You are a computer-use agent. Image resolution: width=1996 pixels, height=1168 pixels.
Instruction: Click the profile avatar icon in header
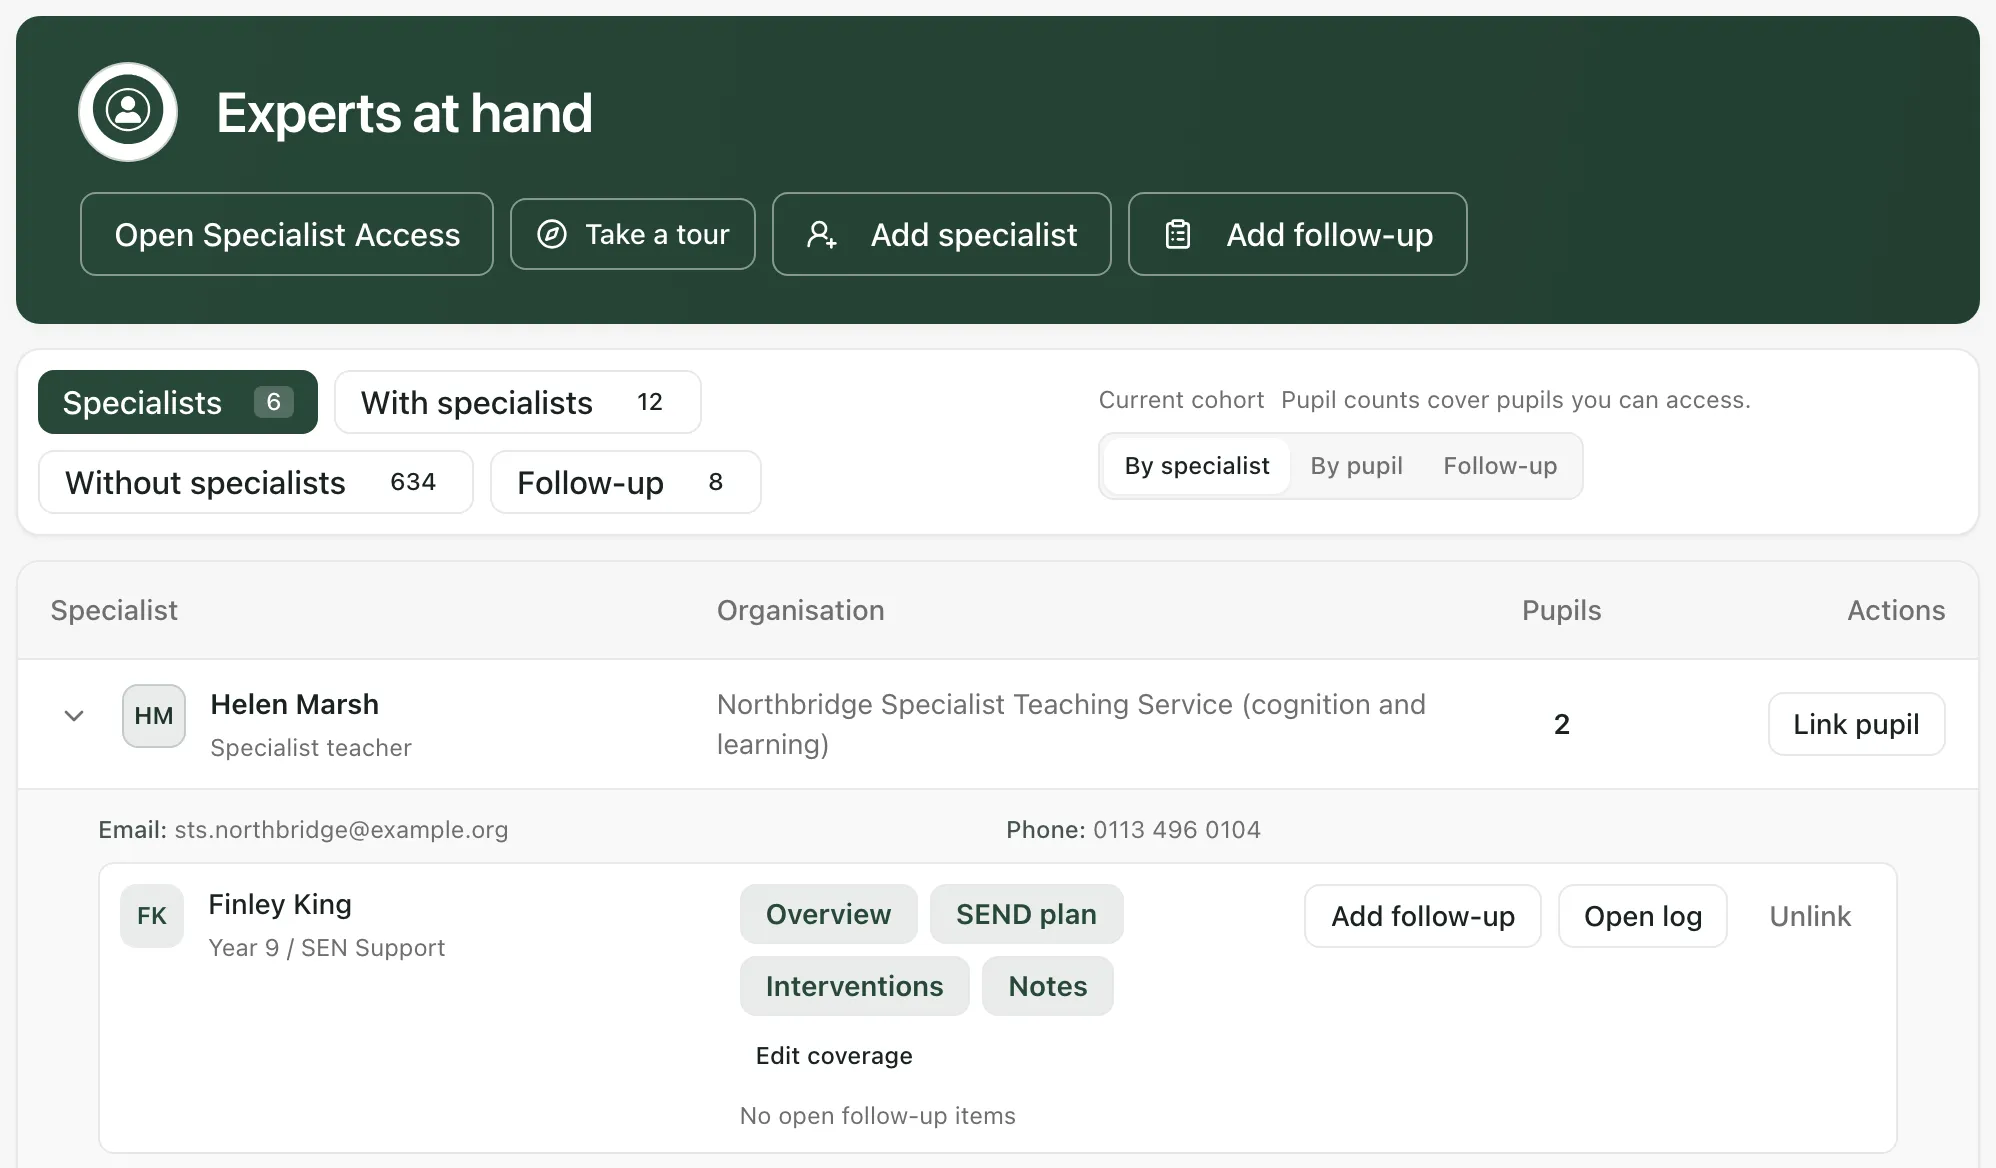coord(128,111)
